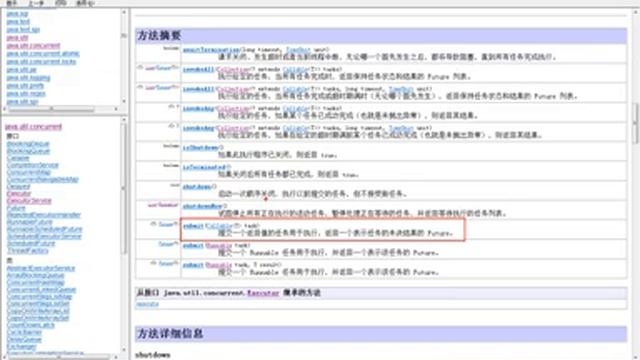The image size is (640, 360).
Task: Click up arrow of package list scrollbar
Action: pyautogui.click(x=124, y=13)
